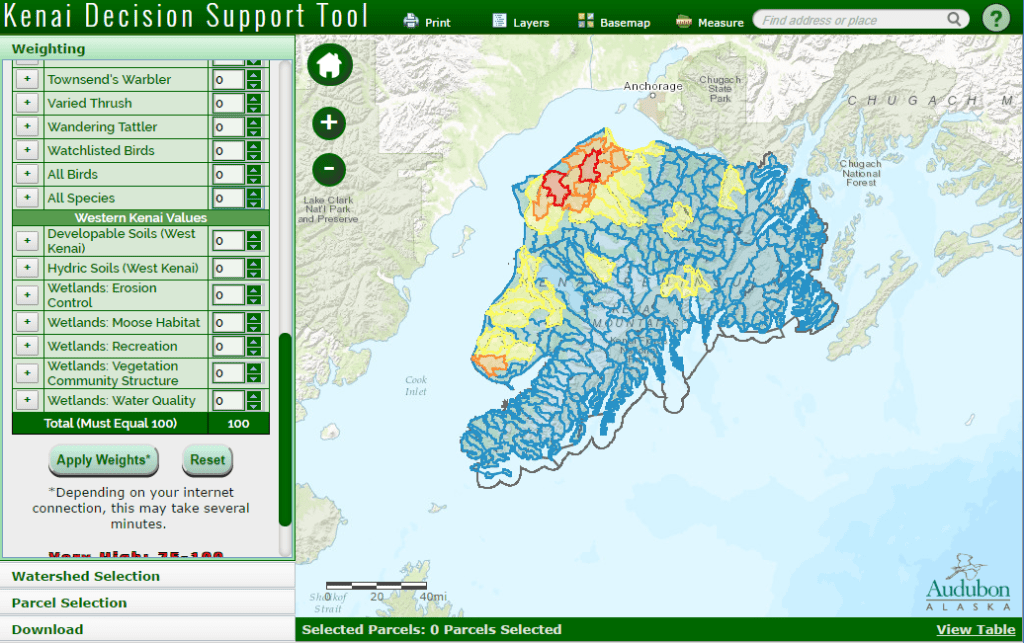The image size is (1024, 643).
Task: Expand the Hydric Soils (West Kenai) row
Action: [27, 268]
